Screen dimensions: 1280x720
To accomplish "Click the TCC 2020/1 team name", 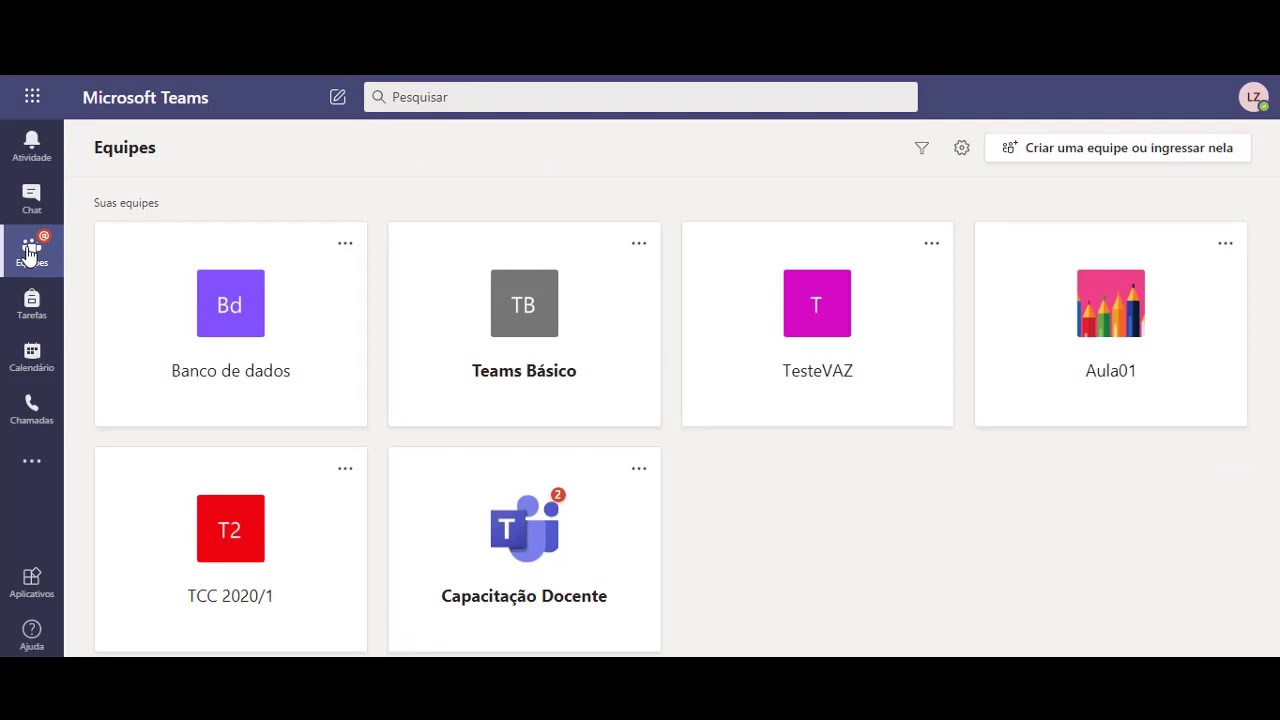I will pos(231,595).
